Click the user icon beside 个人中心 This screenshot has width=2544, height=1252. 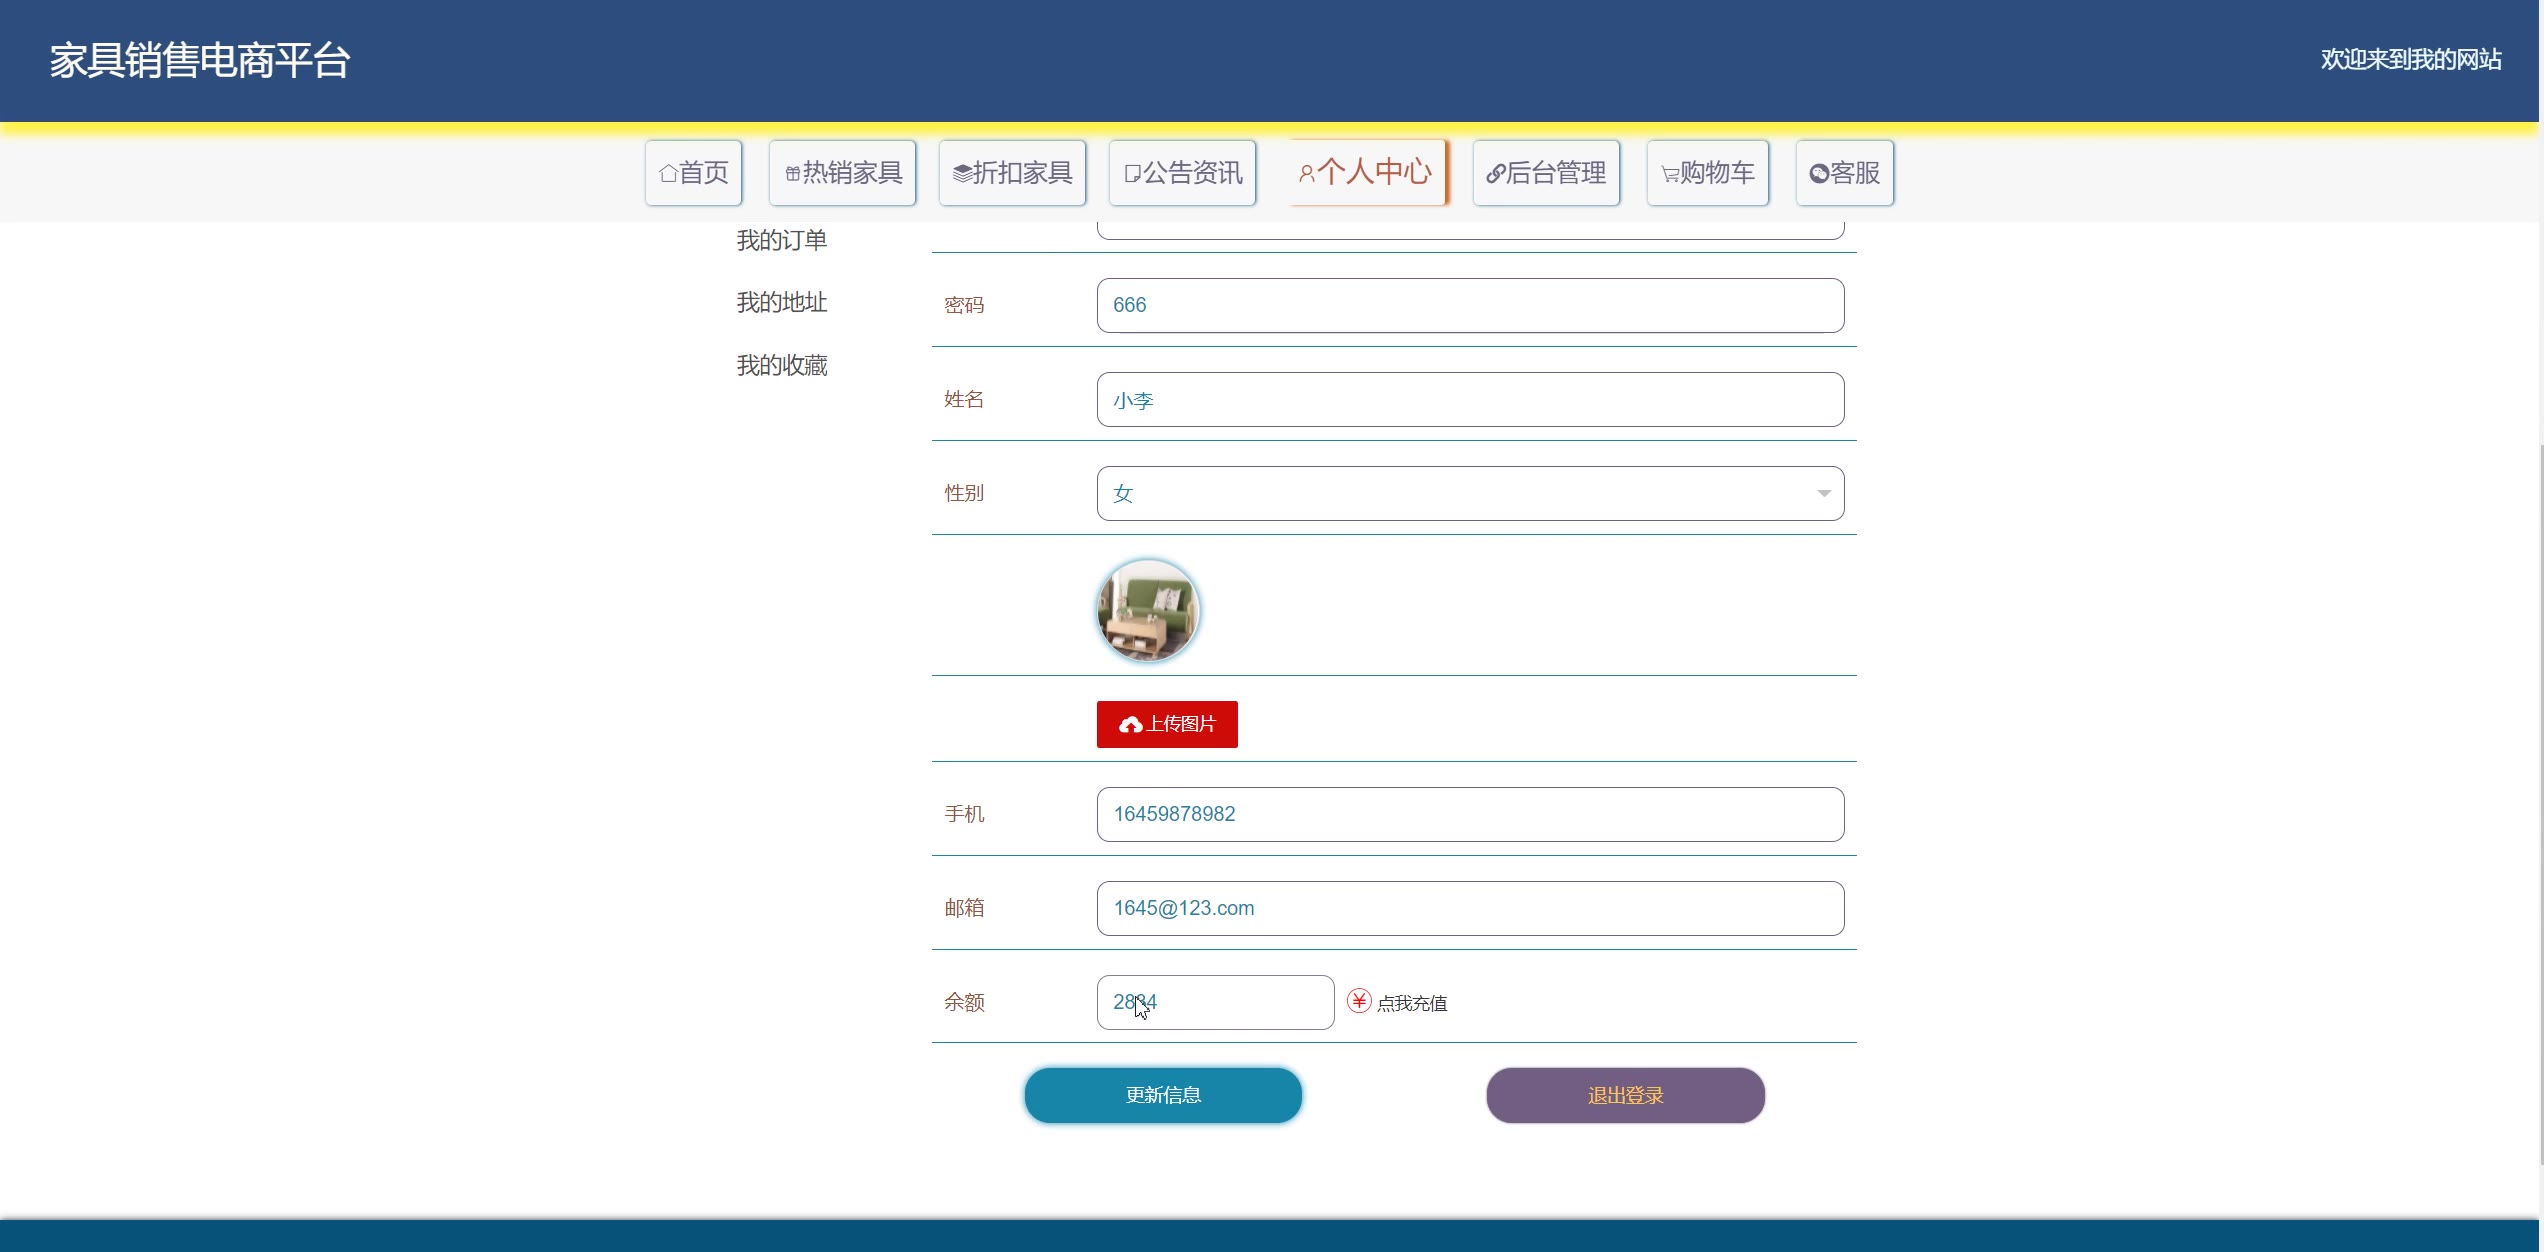[x=1306, y=174]
